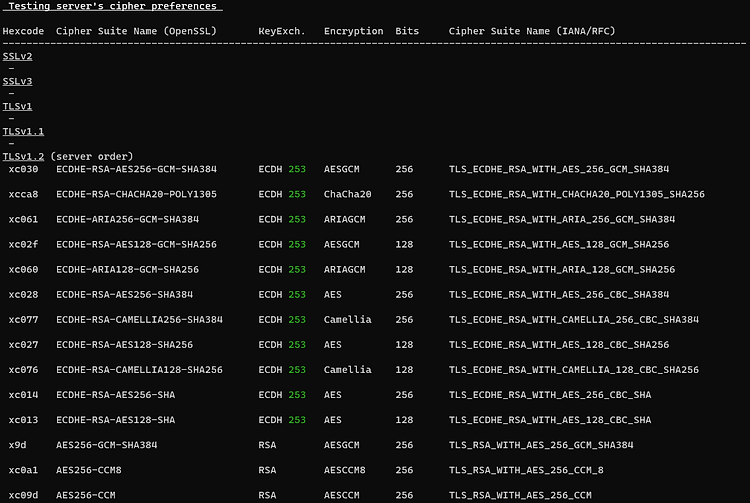Click the "Bits" column header
This screenshot has height=503, width=750.
click(x=407, y=31)
